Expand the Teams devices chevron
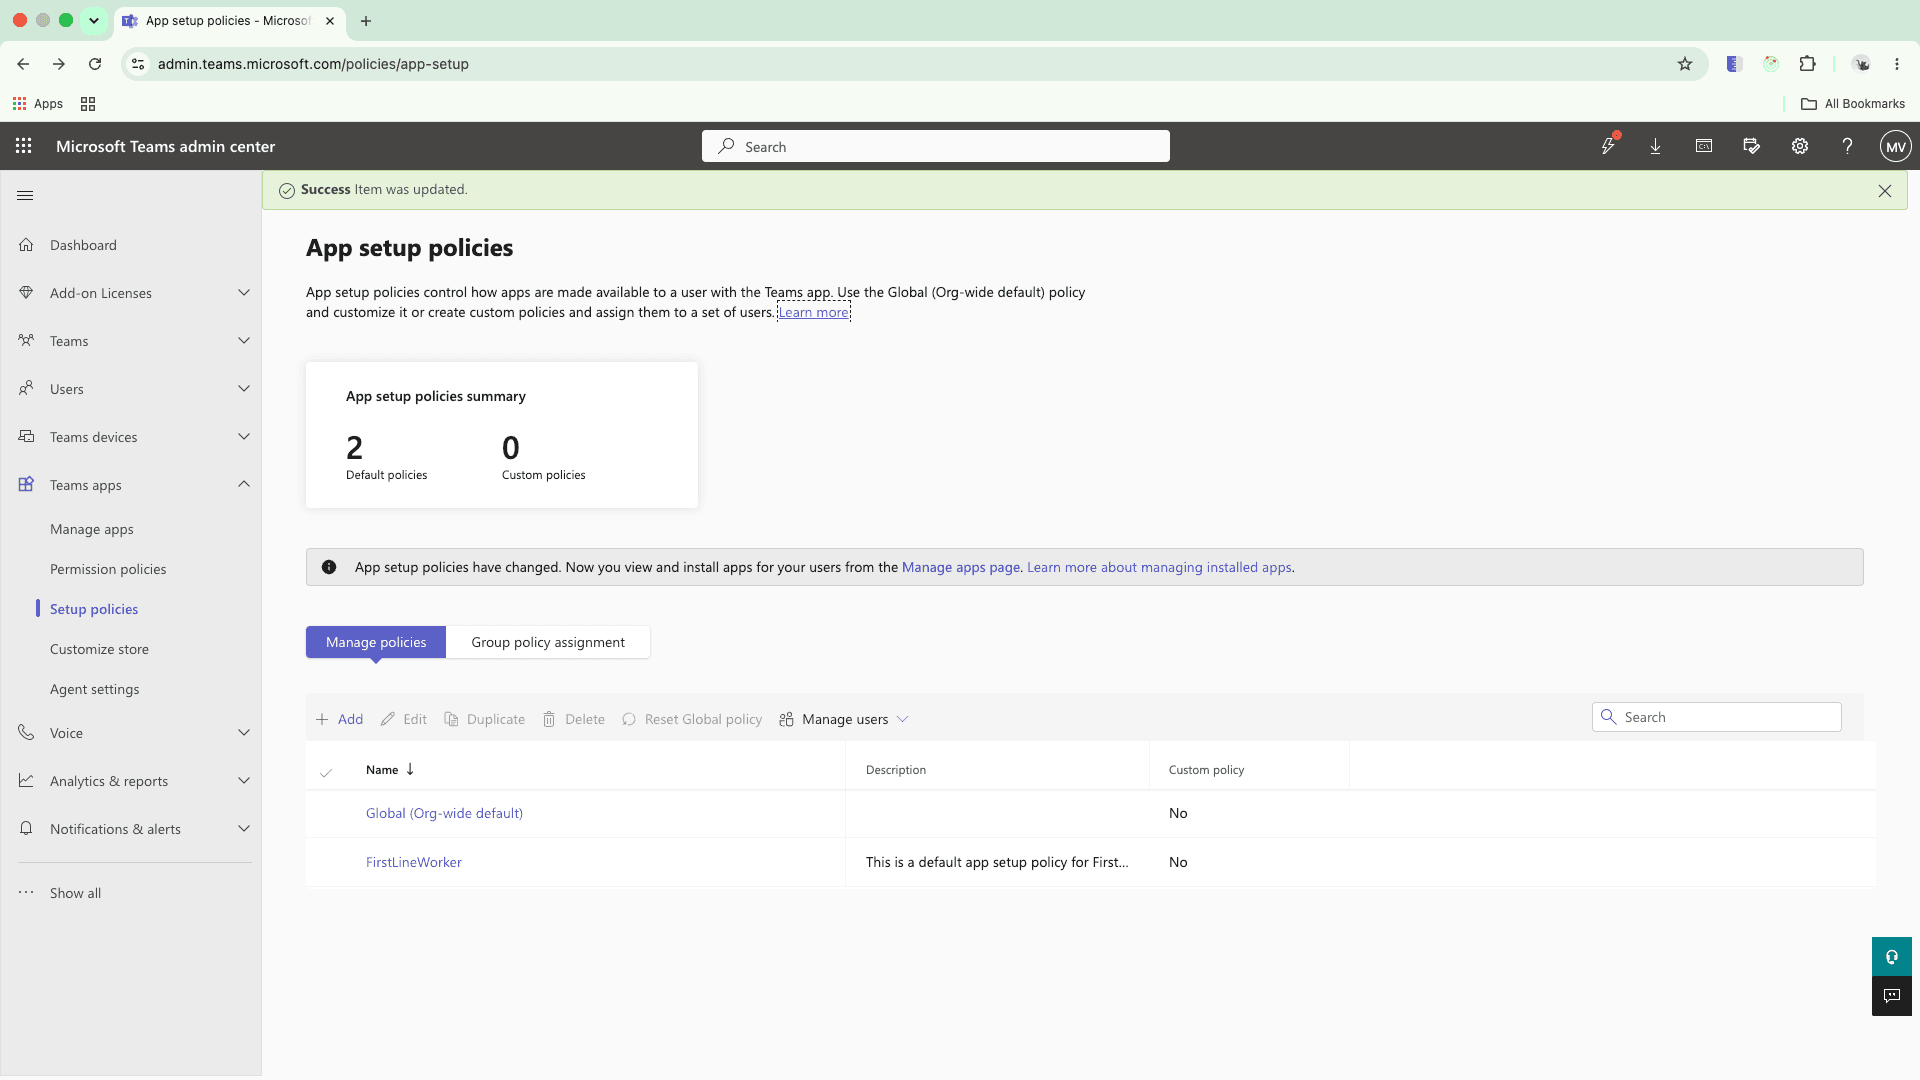 click(x=244, y=437)
